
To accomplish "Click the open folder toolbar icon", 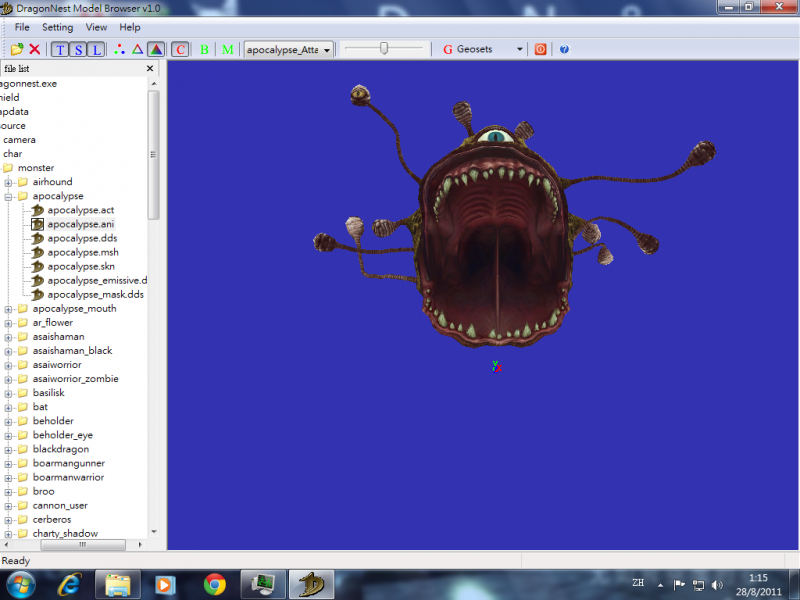I will click(x=17, y=49).
